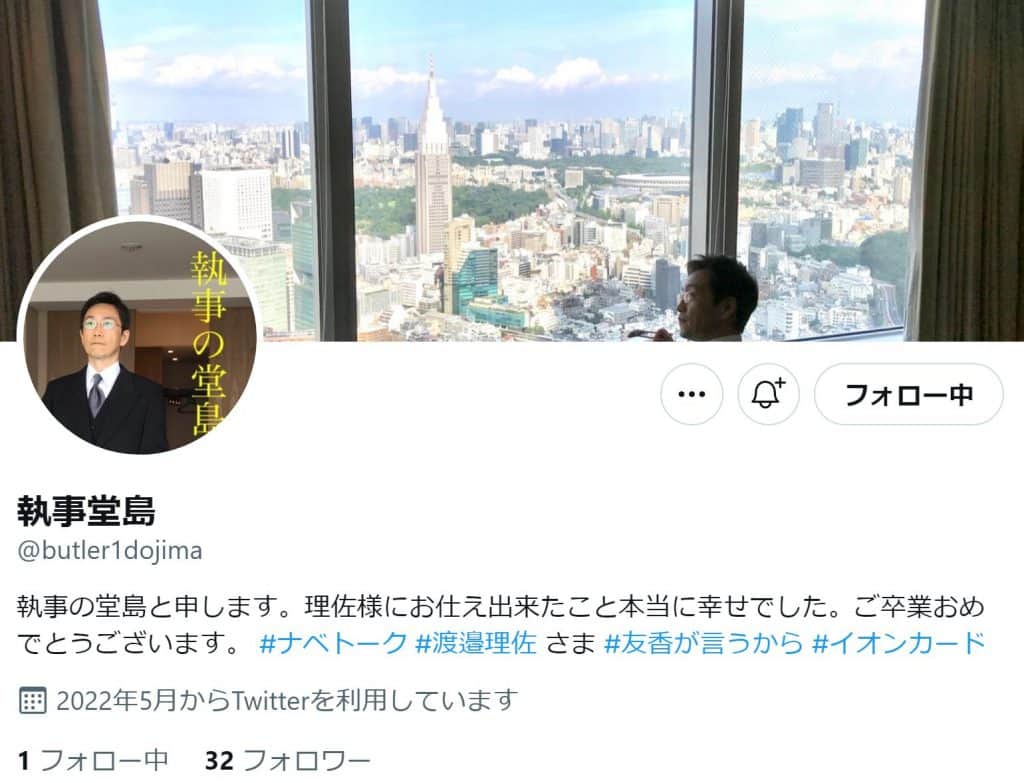The height and width of the screenshot is (783, 1024).
Task: Open hashtag #渡邉理佐
Action: pos(476,643)
